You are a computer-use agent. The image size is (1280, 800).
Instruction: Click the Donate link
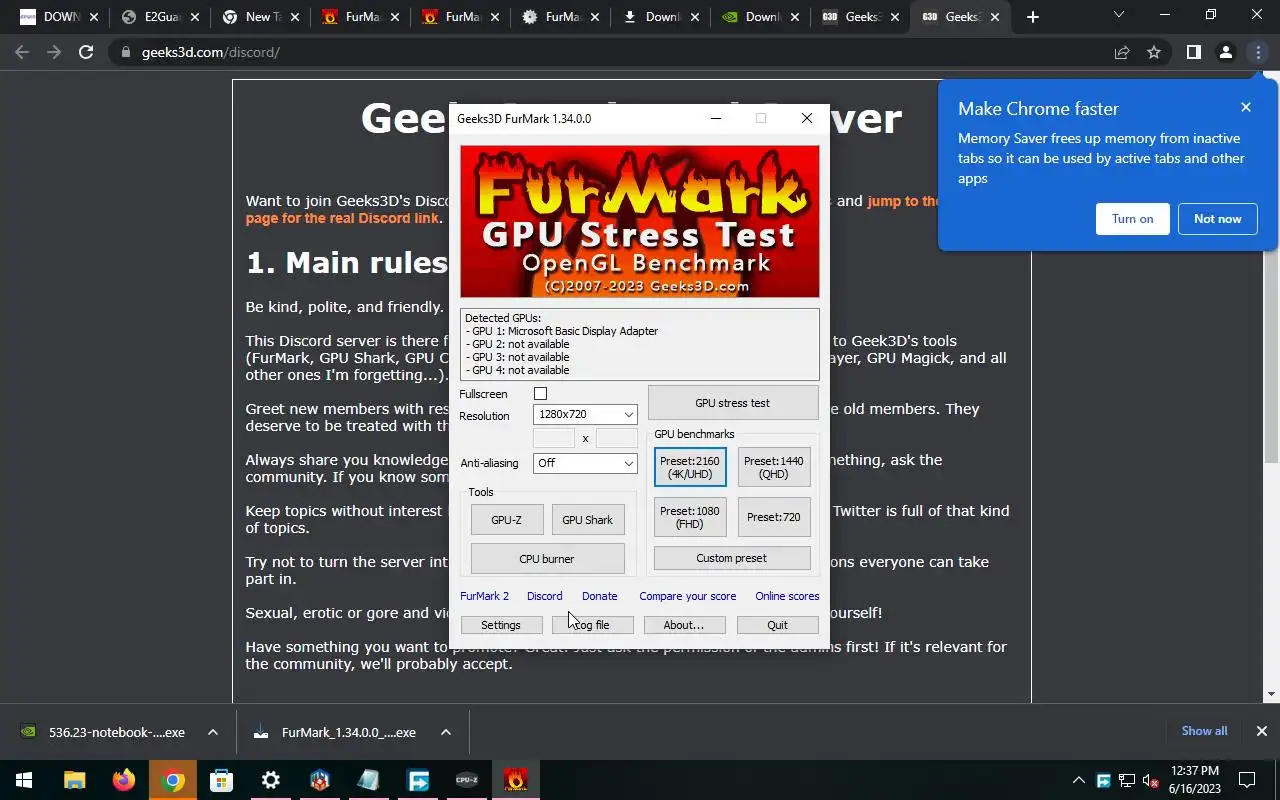pos(600,596)
